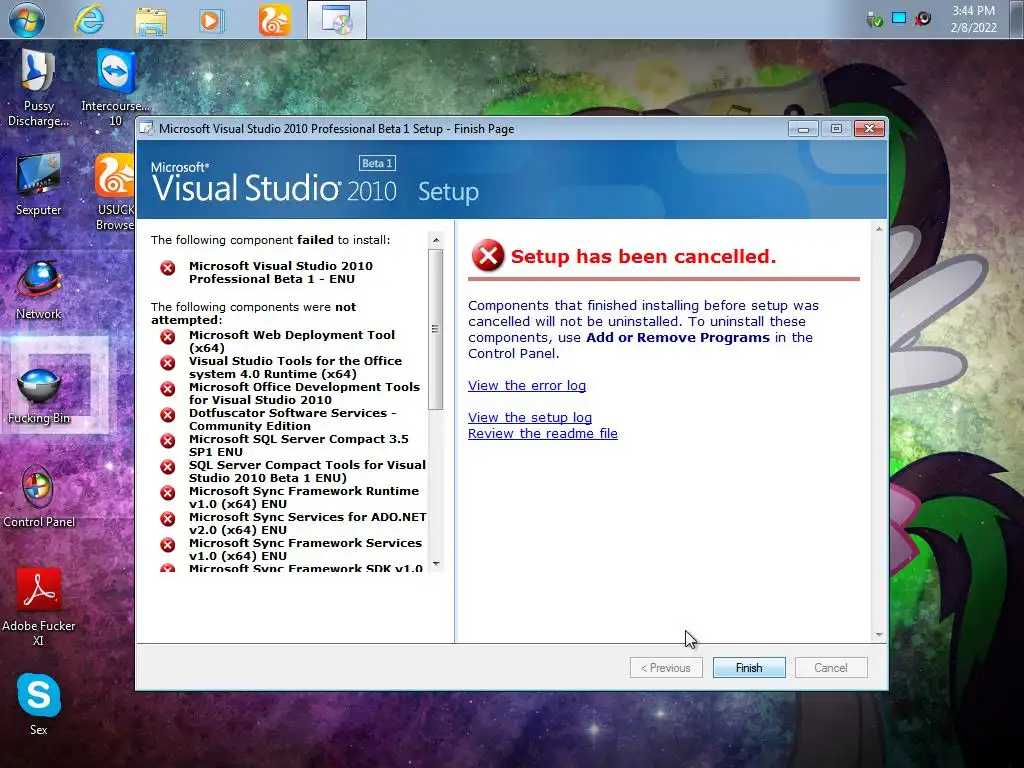Open the View the setup log link
Viewport: 1024px width, 768px height.
[x=530, y=417]
